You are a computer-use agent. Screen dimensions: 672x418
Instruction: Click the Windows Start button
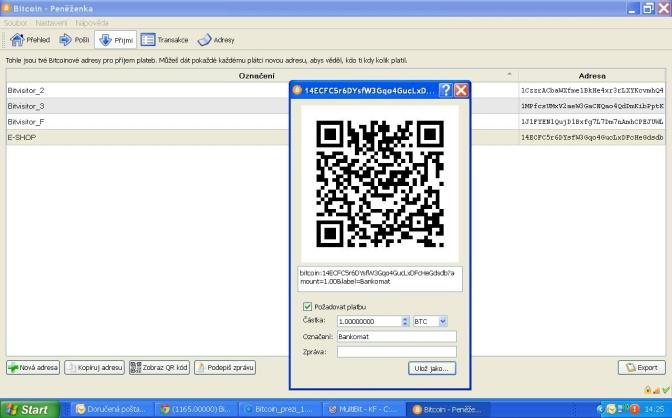(29, 409)
